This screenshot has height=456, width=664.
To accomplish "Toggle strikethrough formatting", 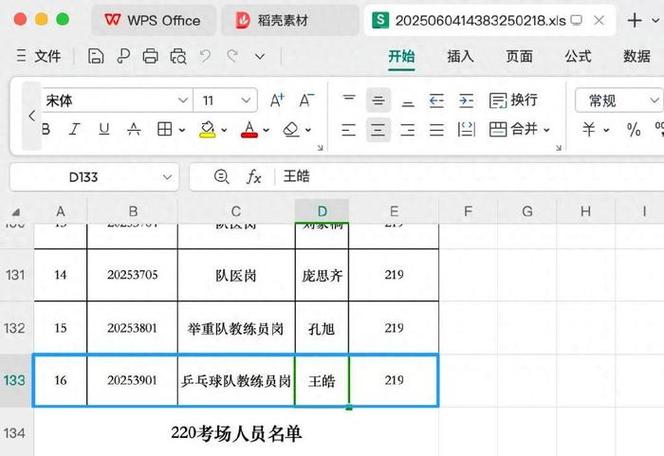I will [134, 129].
